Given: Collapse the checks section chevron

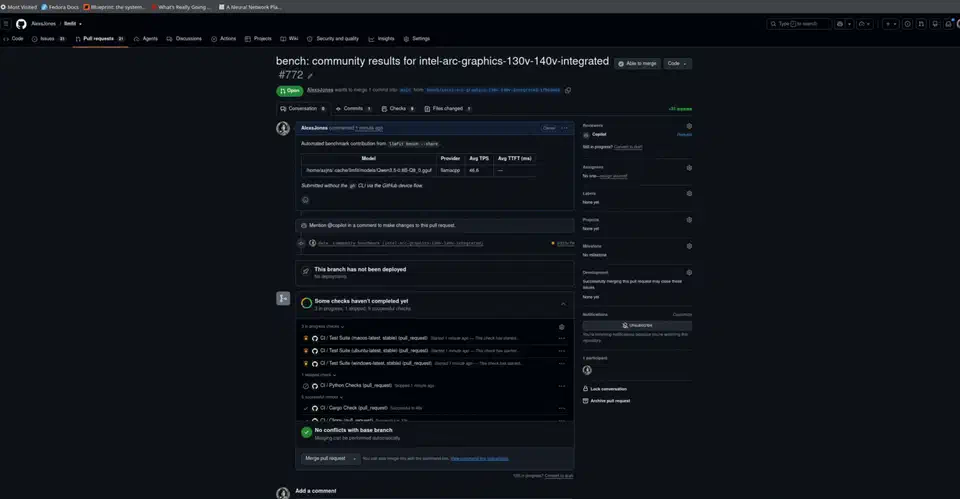Looking at the screenshot, I should (563, 304).
